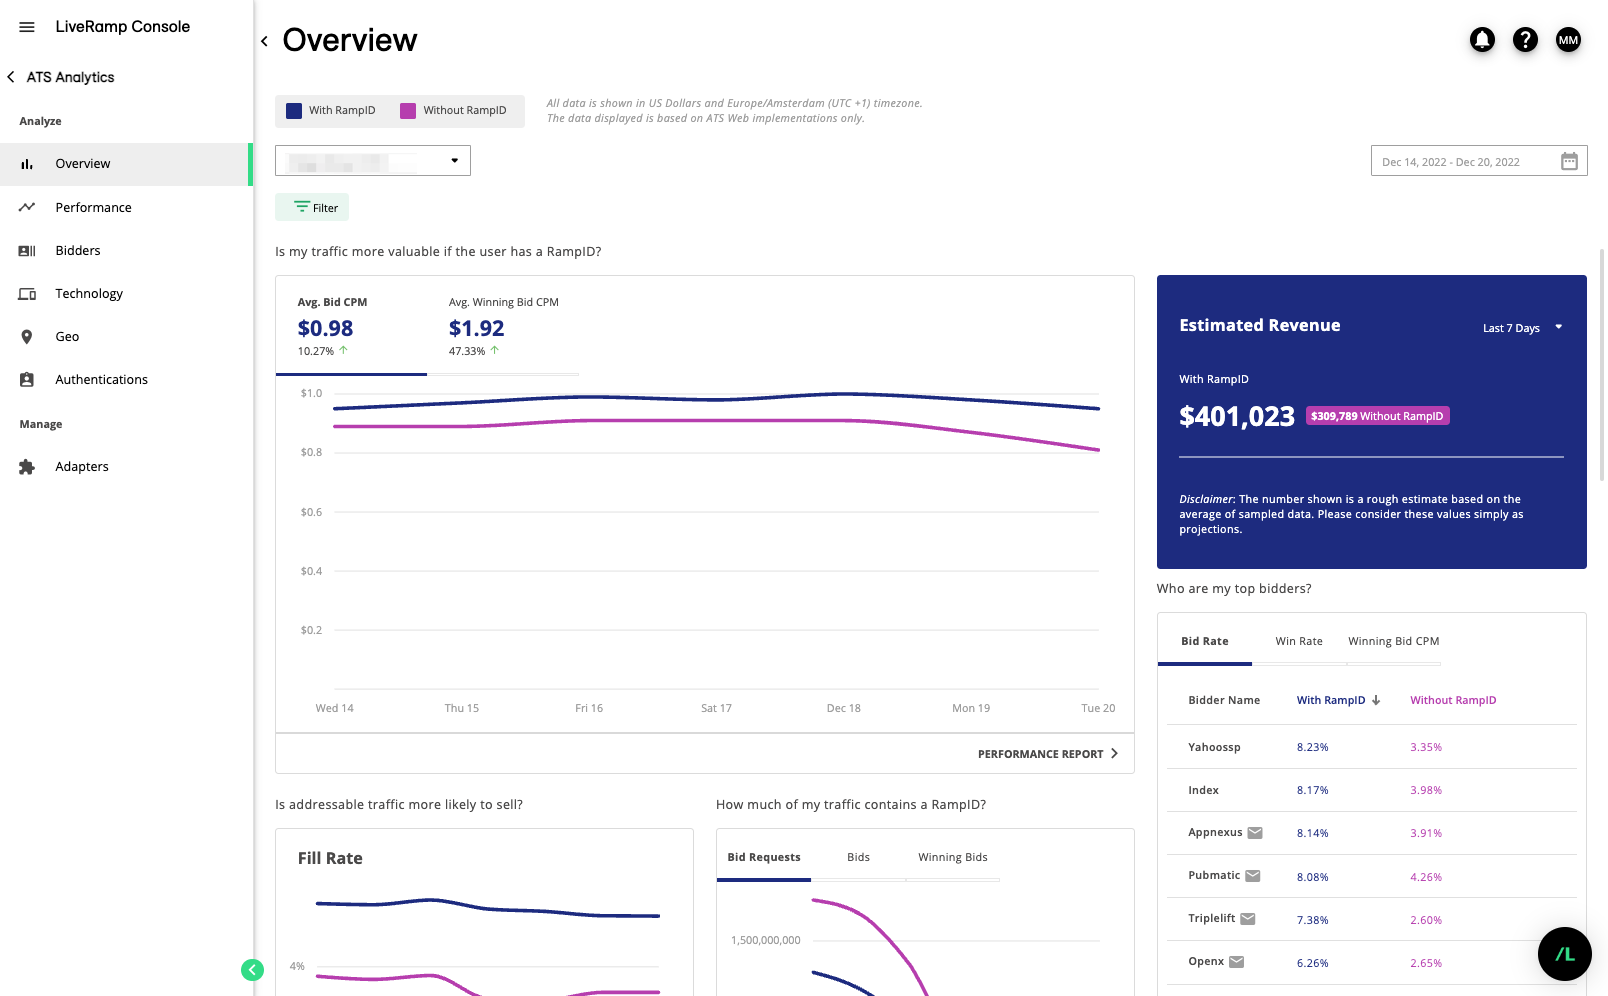This screenshot has width=1608, height=996.
Task: Open the calendar date picker icon
Action: [1569, 161]
